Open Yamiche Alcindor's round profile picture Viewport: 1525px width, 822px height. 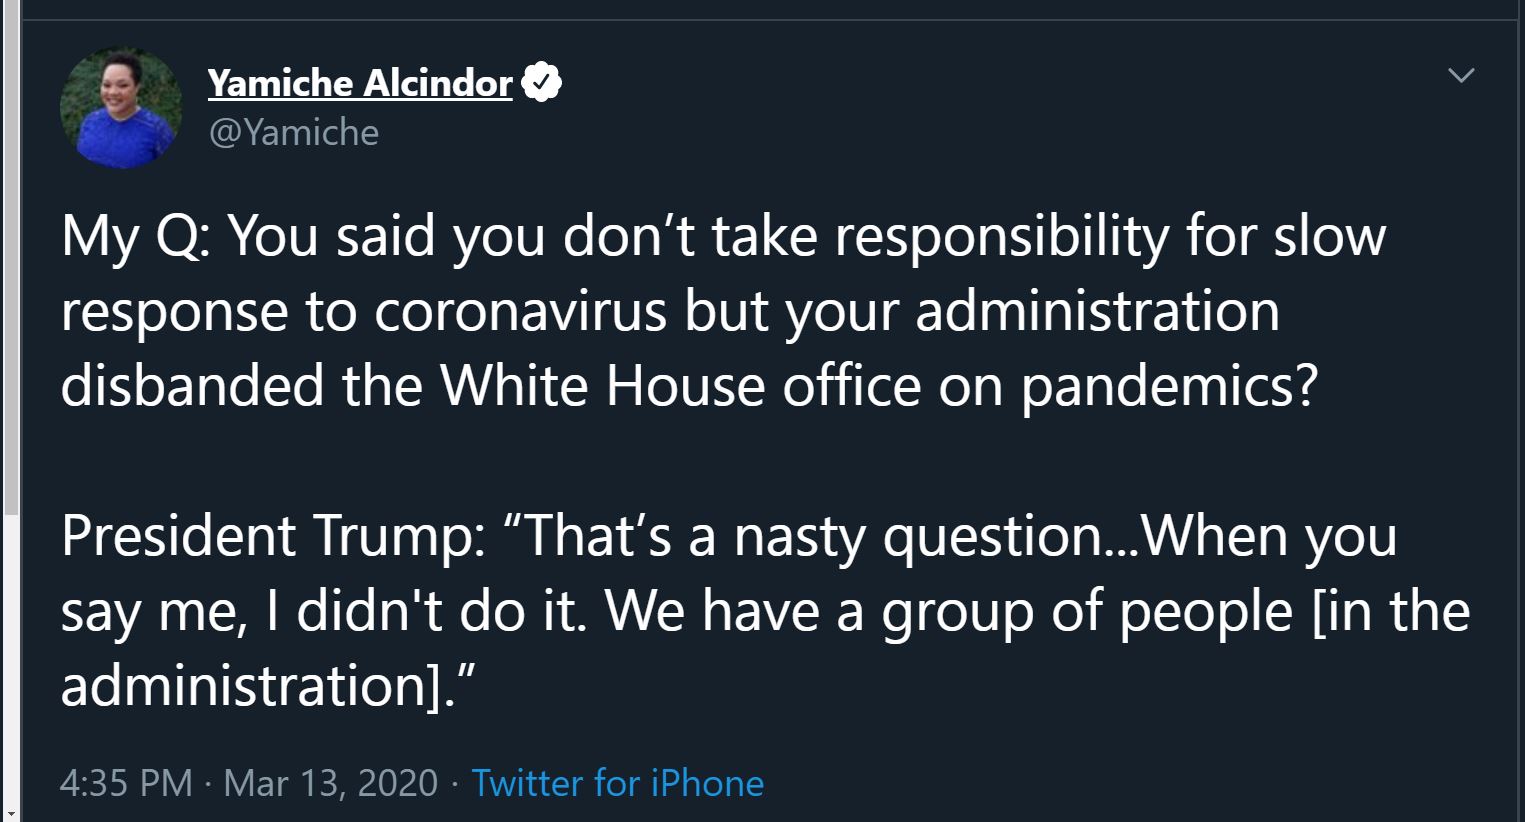(121, 107)
